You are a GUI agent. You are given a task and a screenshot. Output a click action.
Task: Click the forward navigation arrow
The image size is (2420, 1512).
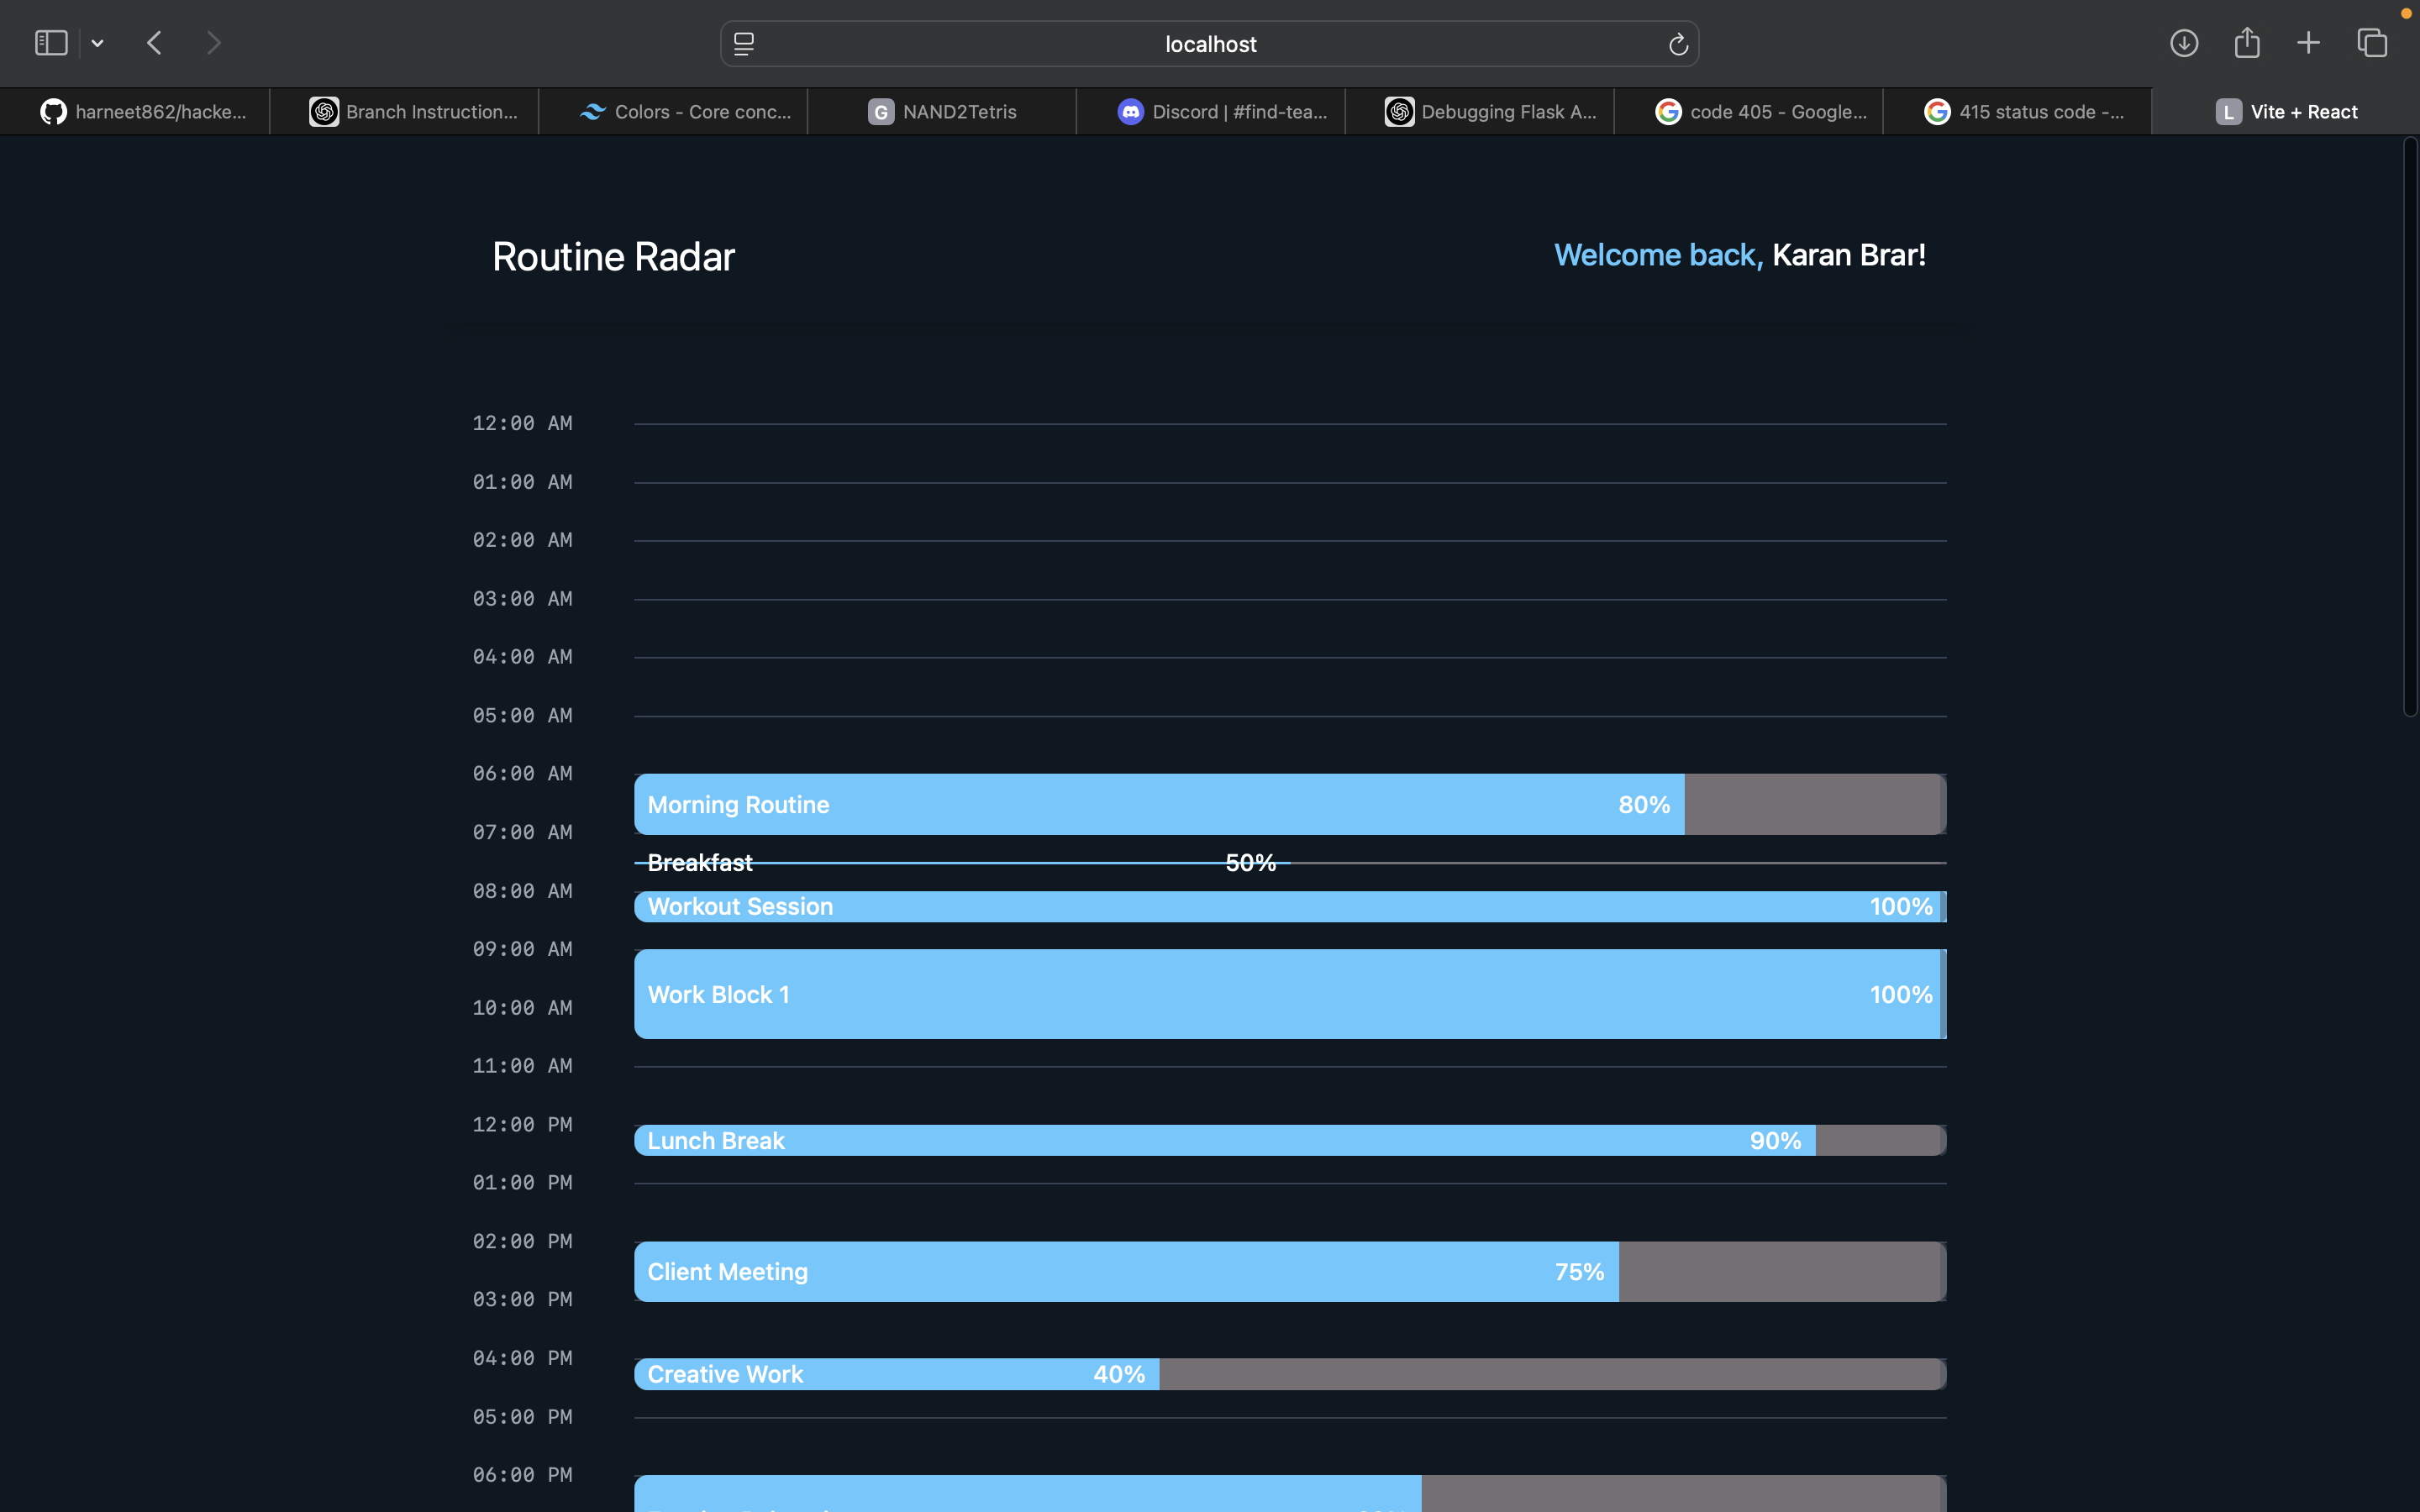(x=213, y=43)
